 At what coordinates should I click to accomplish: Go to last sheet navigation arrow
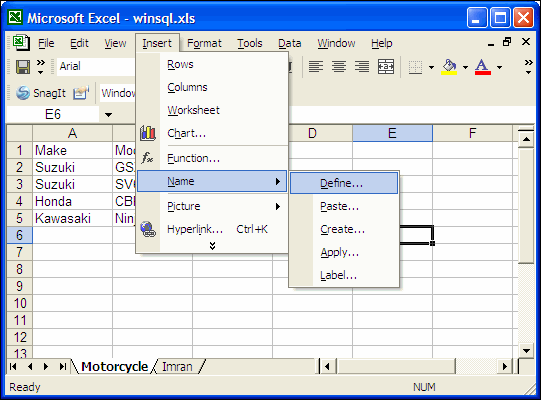pyautogui.click(x=62, y=367)
